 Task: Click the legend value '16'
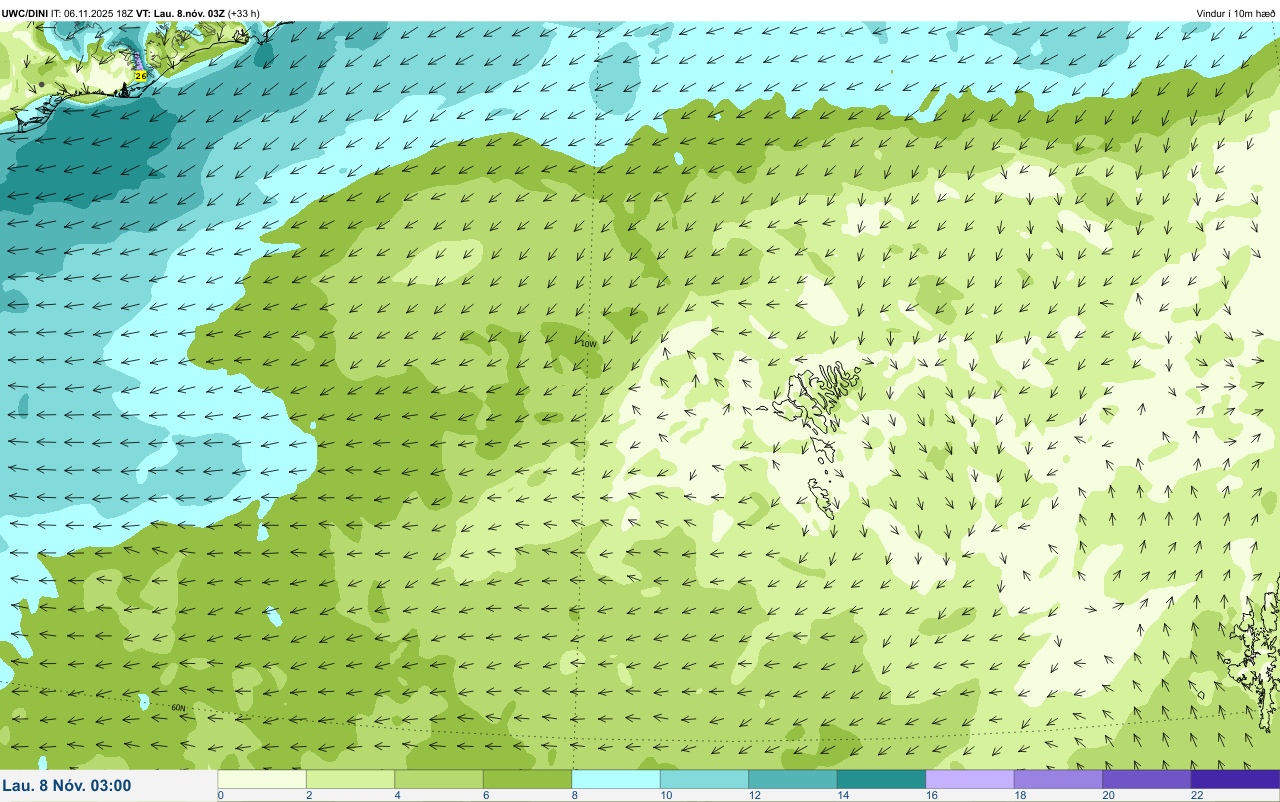(931, 795)
